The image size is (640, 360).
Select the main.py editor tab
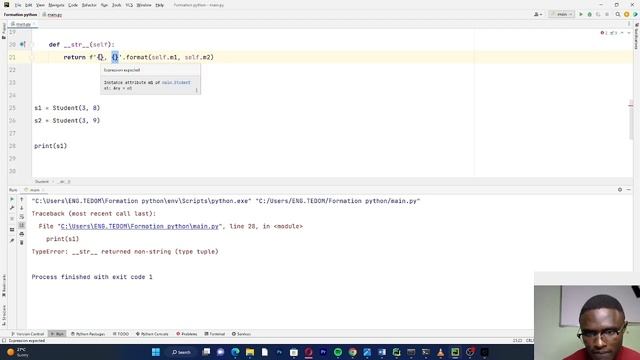[x=22, y=24]
